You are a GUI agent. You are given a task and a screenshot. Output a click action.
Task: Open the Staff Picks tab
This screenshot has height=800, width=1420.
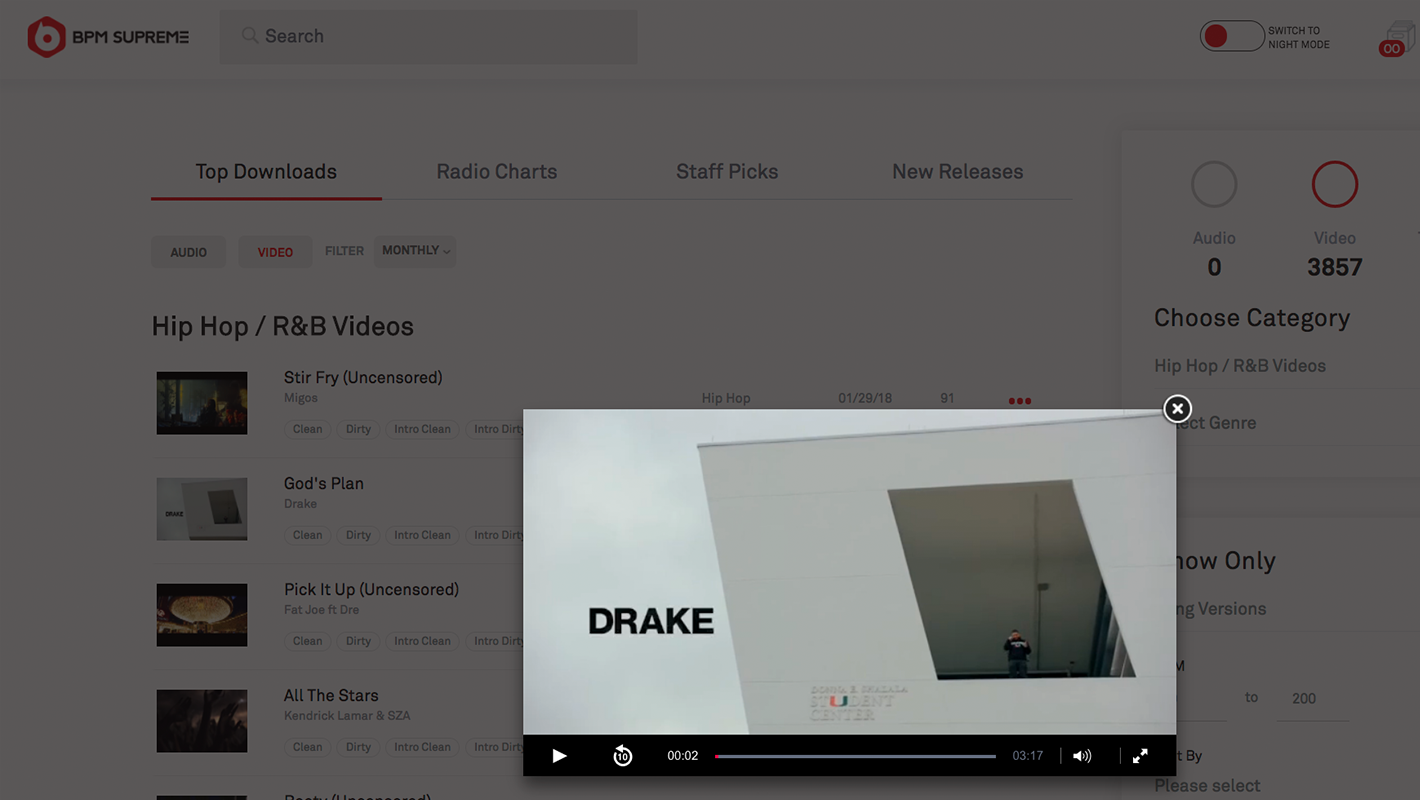pyautogui.click(x=726, y=172)
